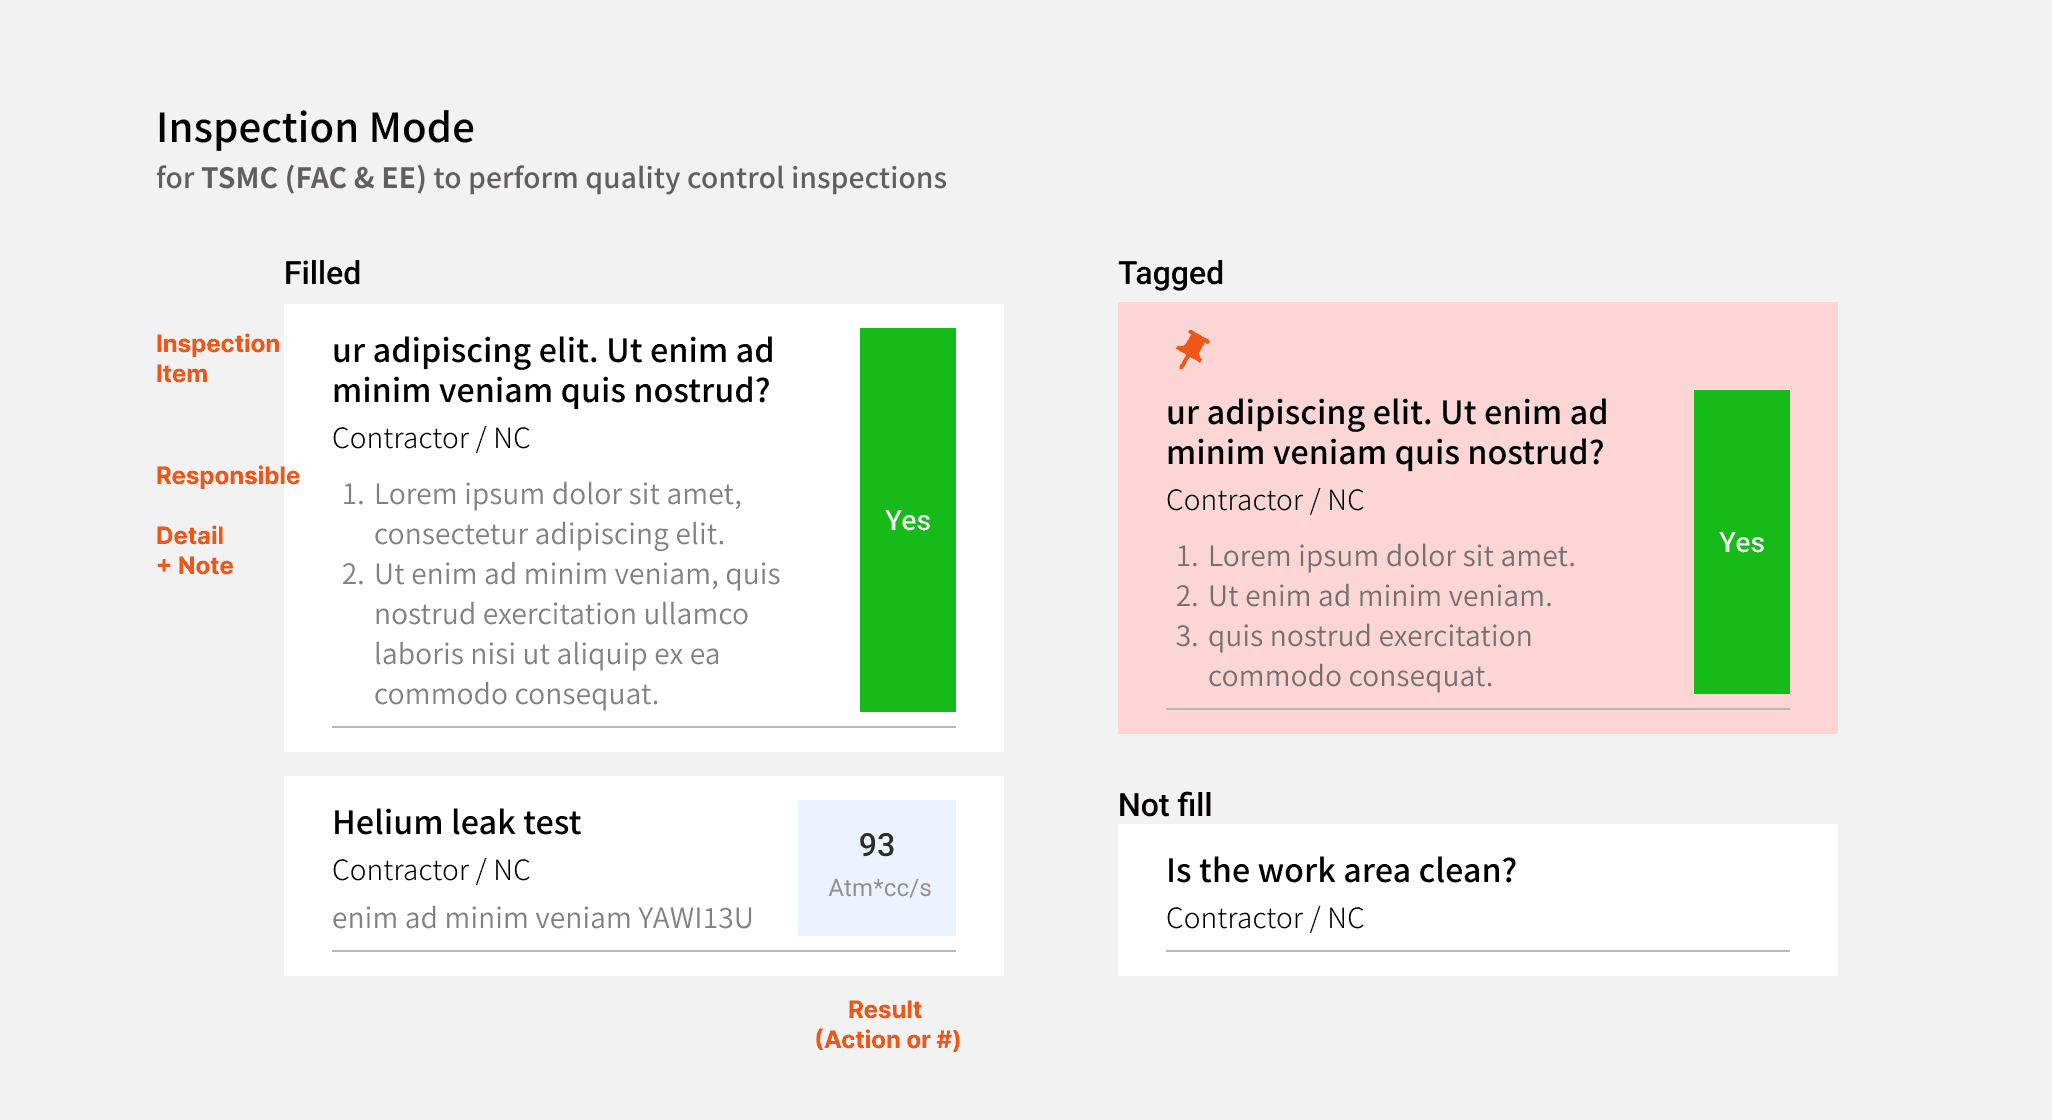Click the Not fill section label
2052x1120 pixels.
point(1165,805)
